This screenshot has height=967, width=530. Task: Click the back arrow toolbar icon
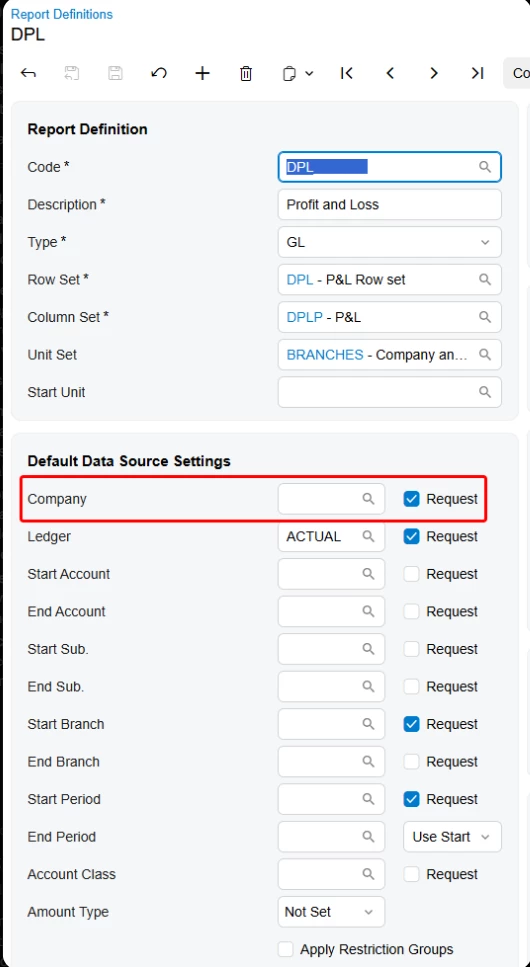(28, 73)
